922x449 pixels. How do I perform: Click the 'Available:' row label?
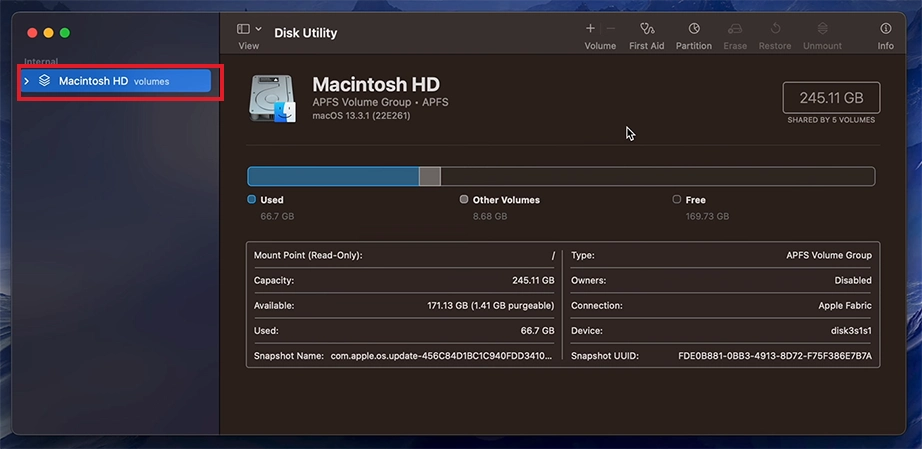point(274,306)
